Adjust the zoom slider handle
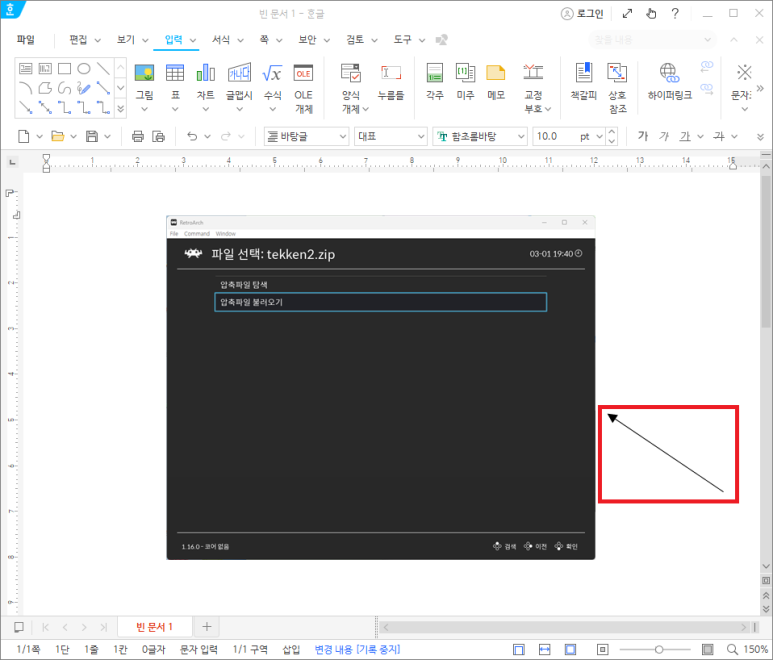 point(659,649)
